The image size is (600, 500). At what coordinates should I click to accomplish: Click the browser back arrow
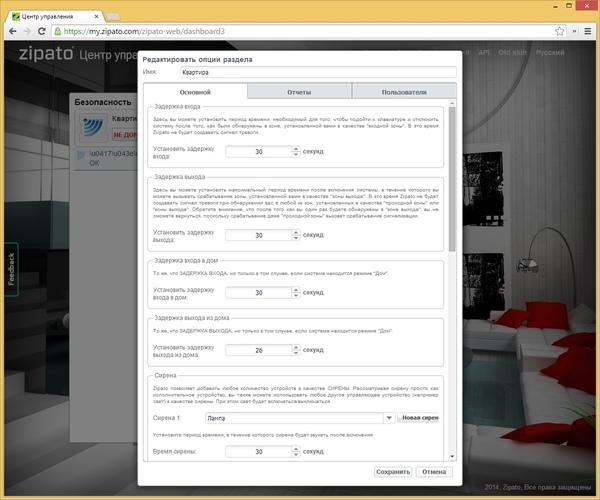(12, 31)
